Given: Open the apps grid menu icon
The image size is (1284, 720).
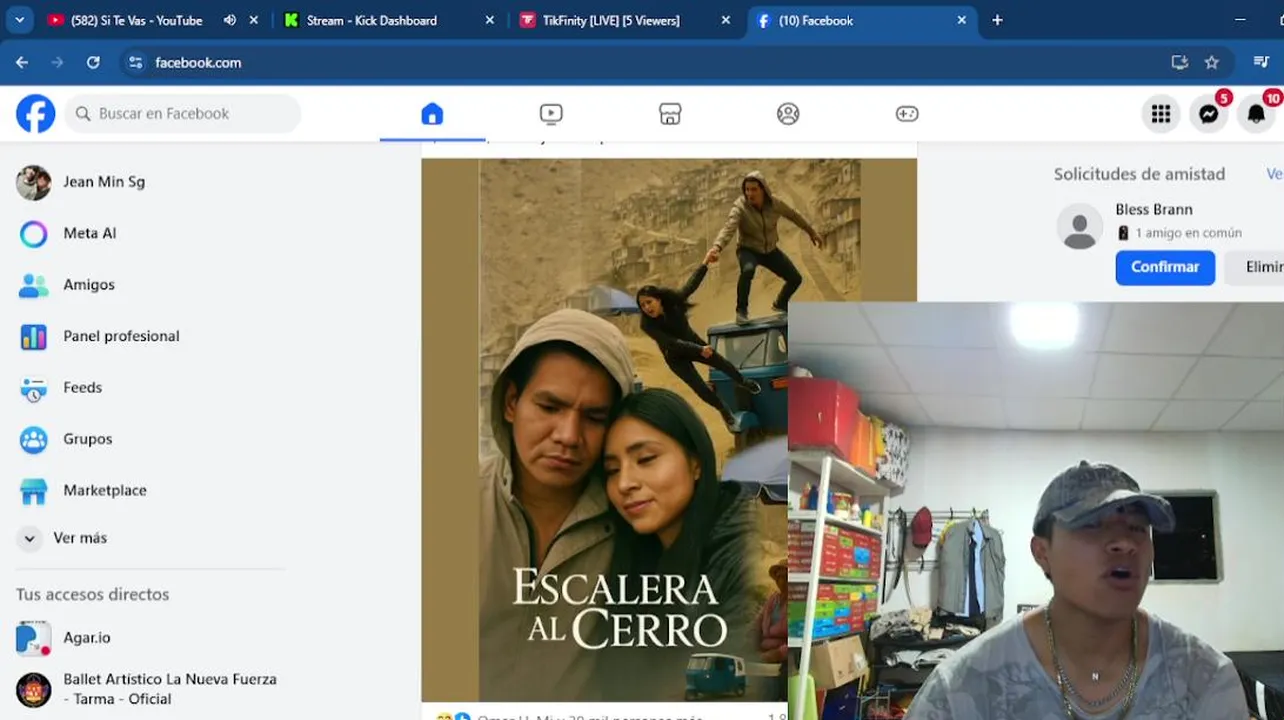Looking at the screenshot, I should tap(1161, 114).
